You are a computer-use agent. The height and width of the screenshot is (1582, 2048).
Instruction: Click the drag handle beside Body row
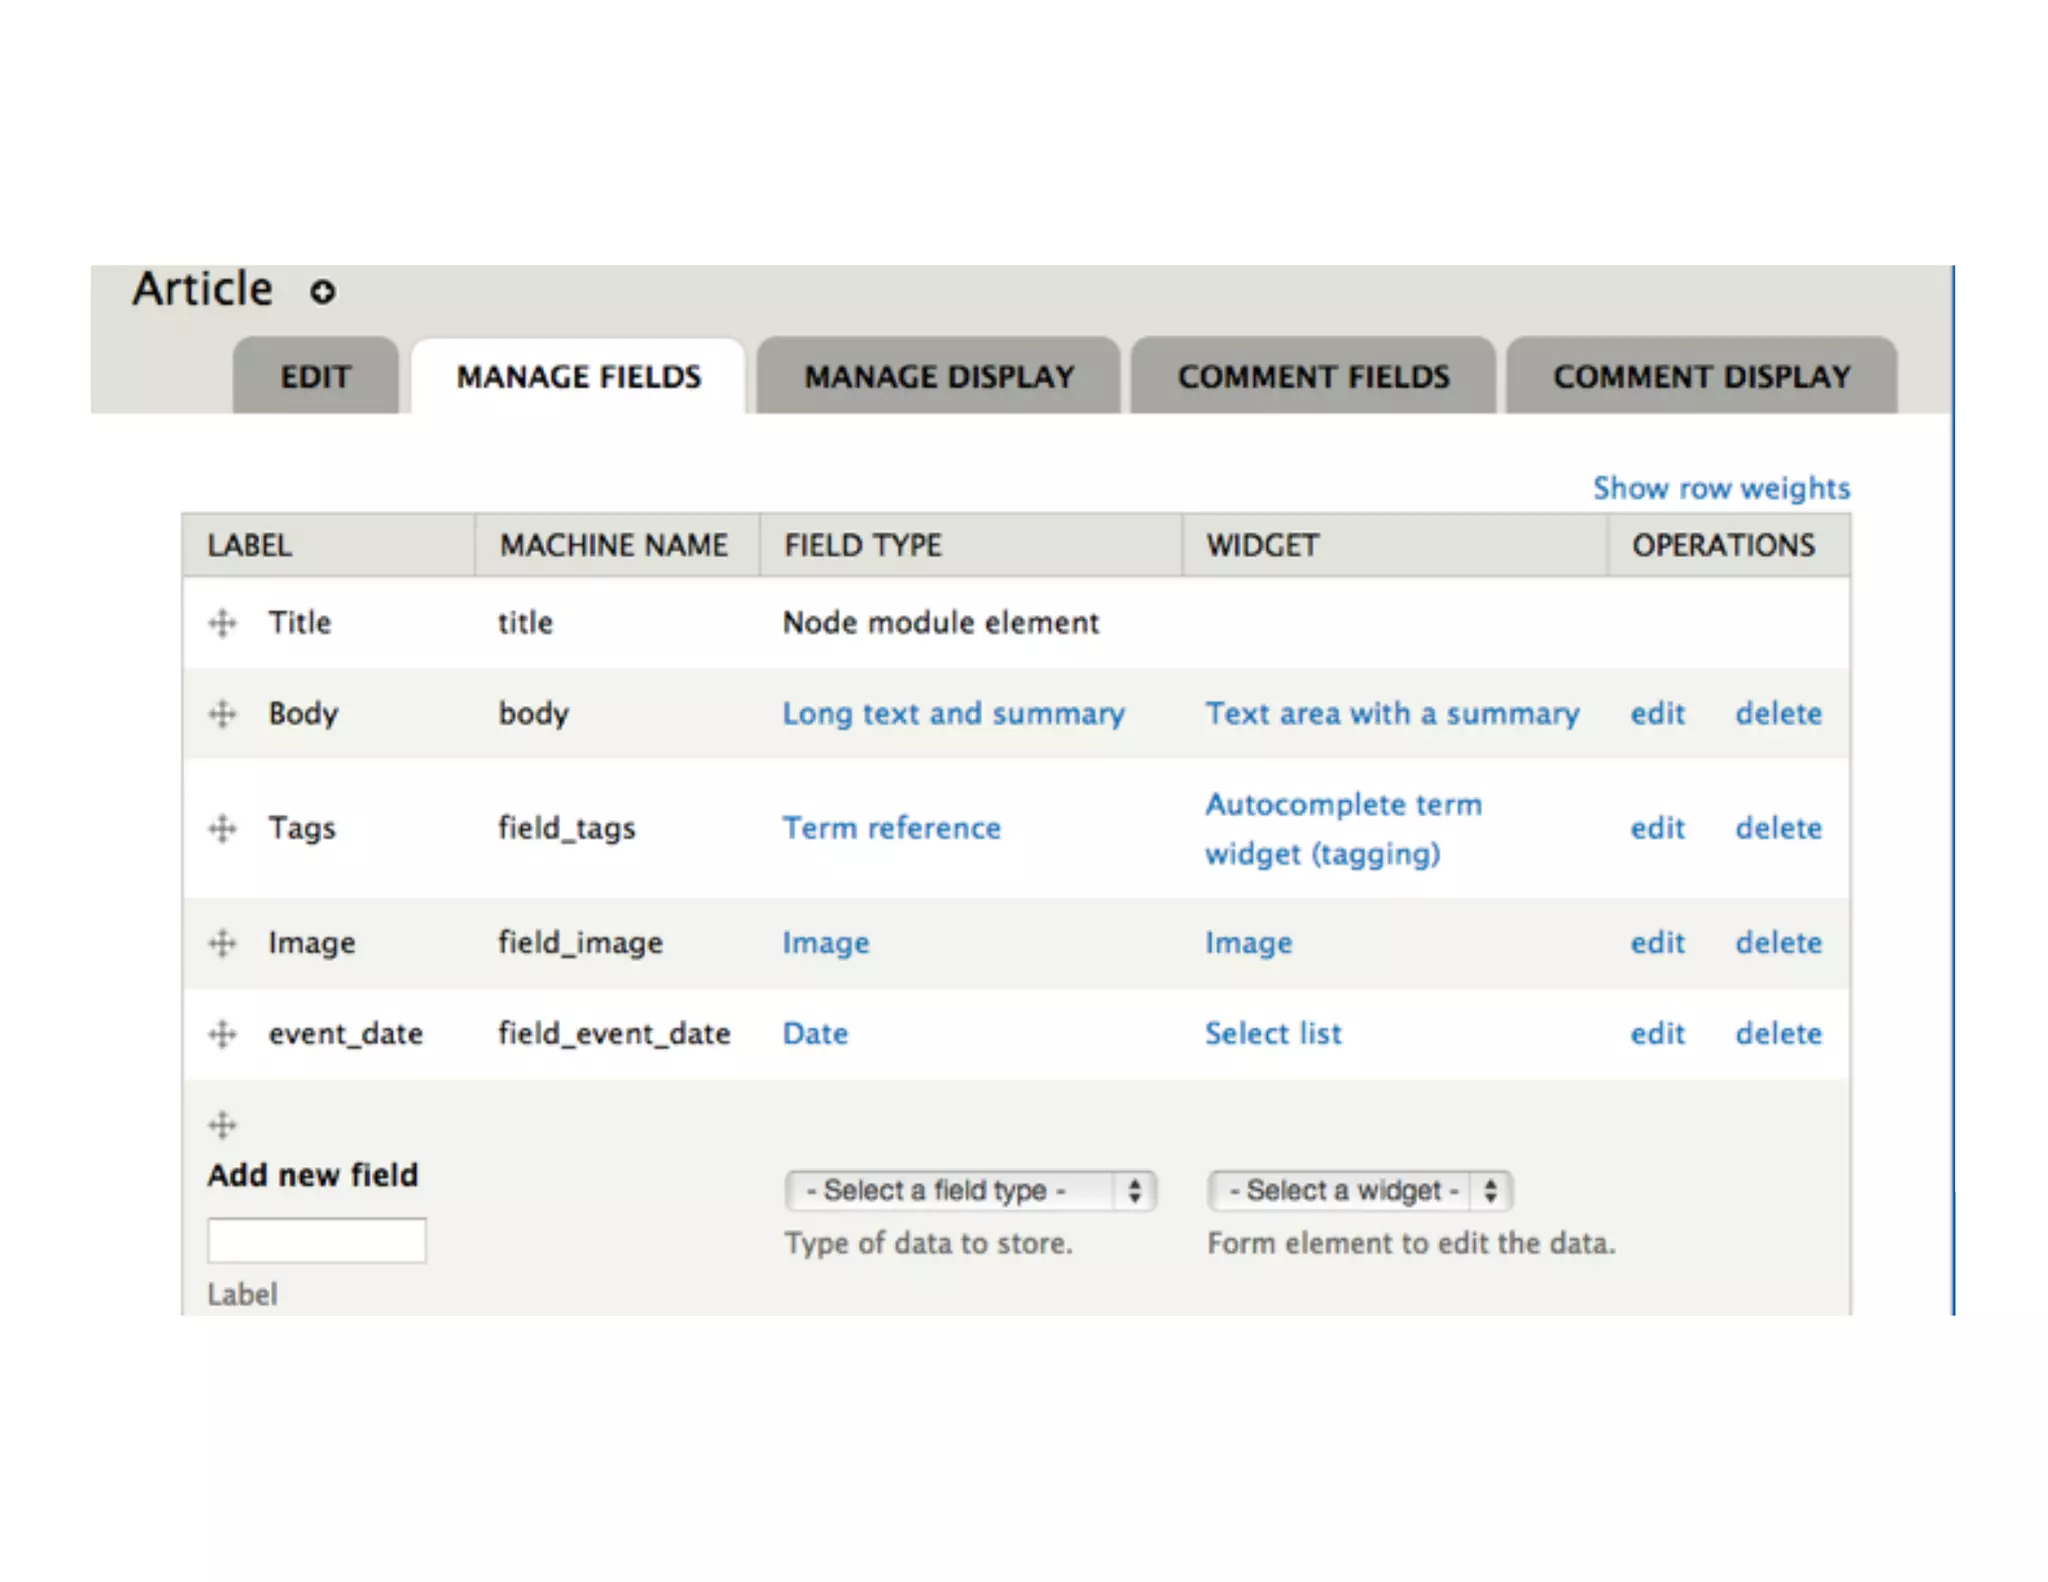222,714
